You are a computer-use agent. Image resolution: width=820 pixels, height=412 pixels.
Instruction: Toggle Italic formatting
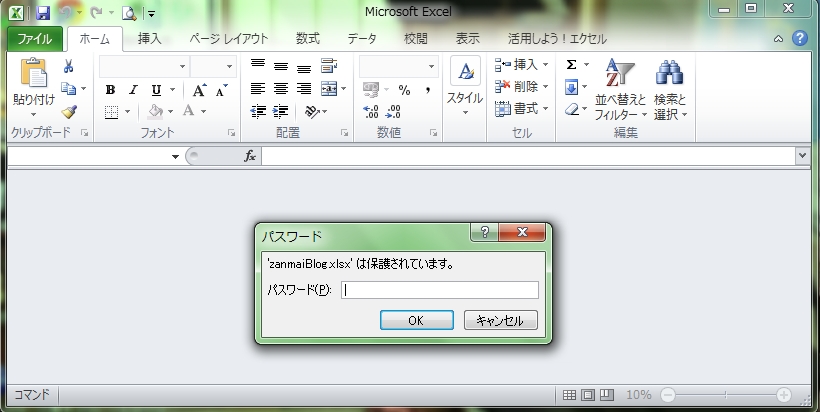click(133, 90)
